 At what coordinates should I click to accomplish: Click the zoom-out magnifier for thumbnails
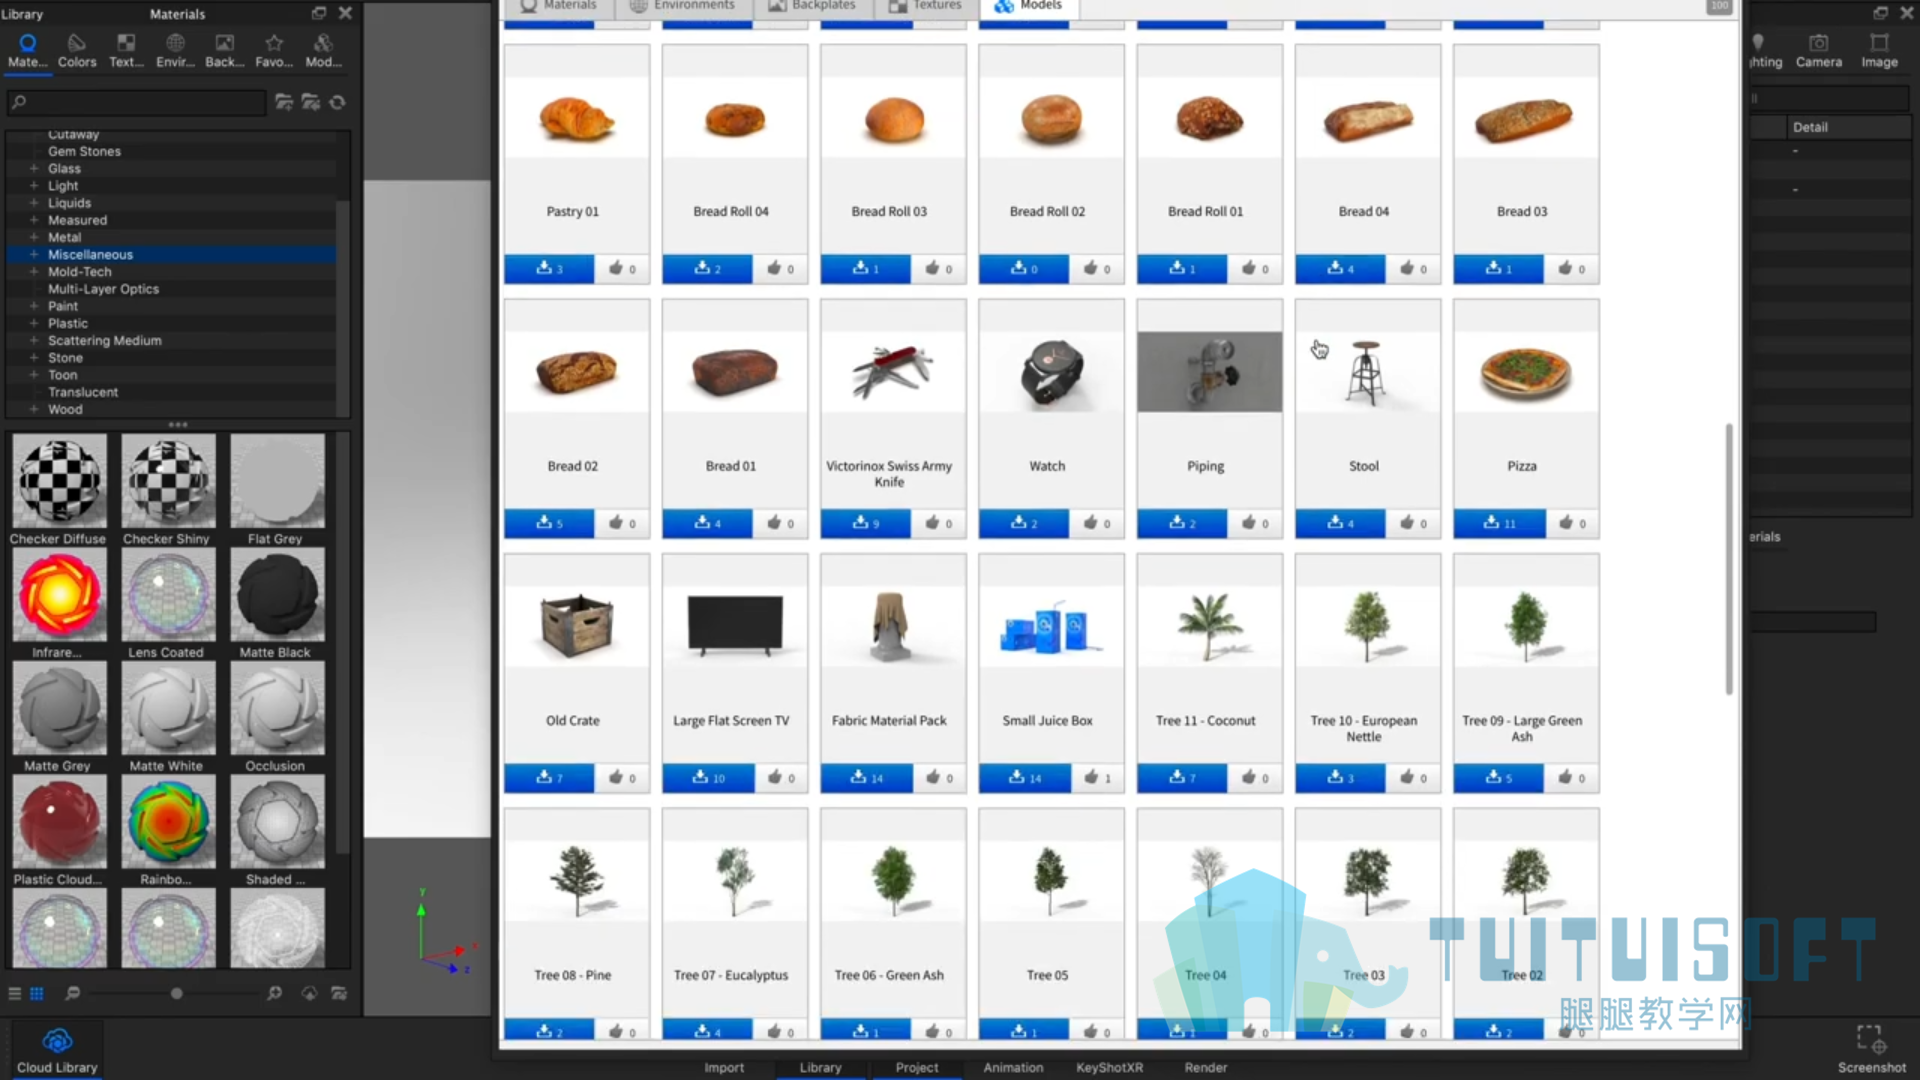point(73,993)
